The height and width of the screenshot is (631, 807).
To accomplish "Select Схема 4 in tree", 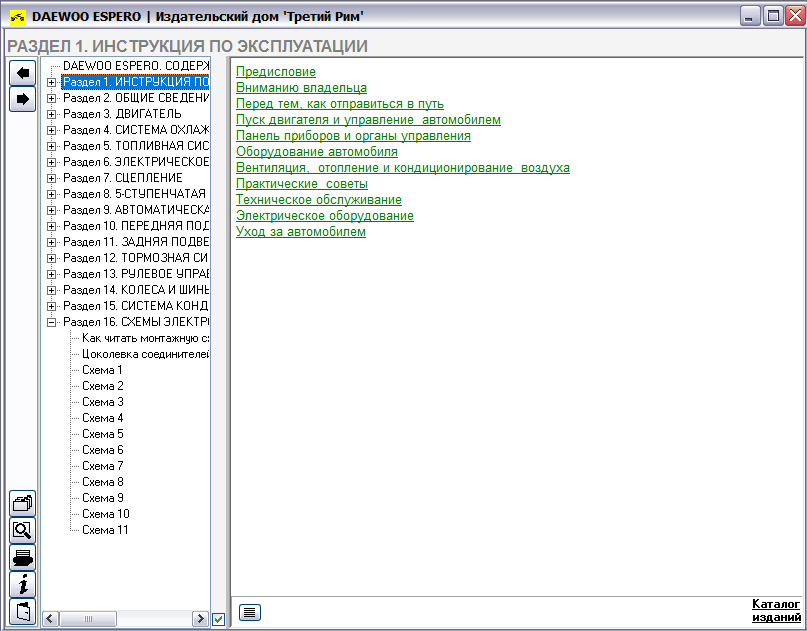I will [x=102, y=418].
